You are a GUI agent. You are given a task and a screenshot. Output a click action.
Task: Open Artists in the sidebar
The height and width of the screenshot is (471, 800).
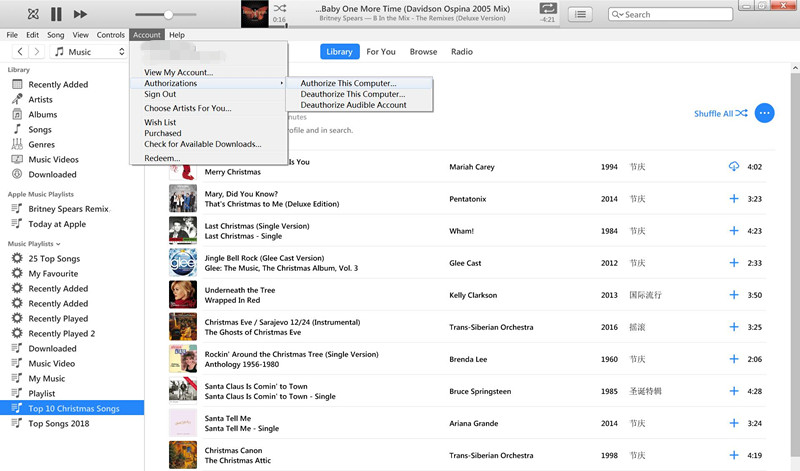pos(40,100)
